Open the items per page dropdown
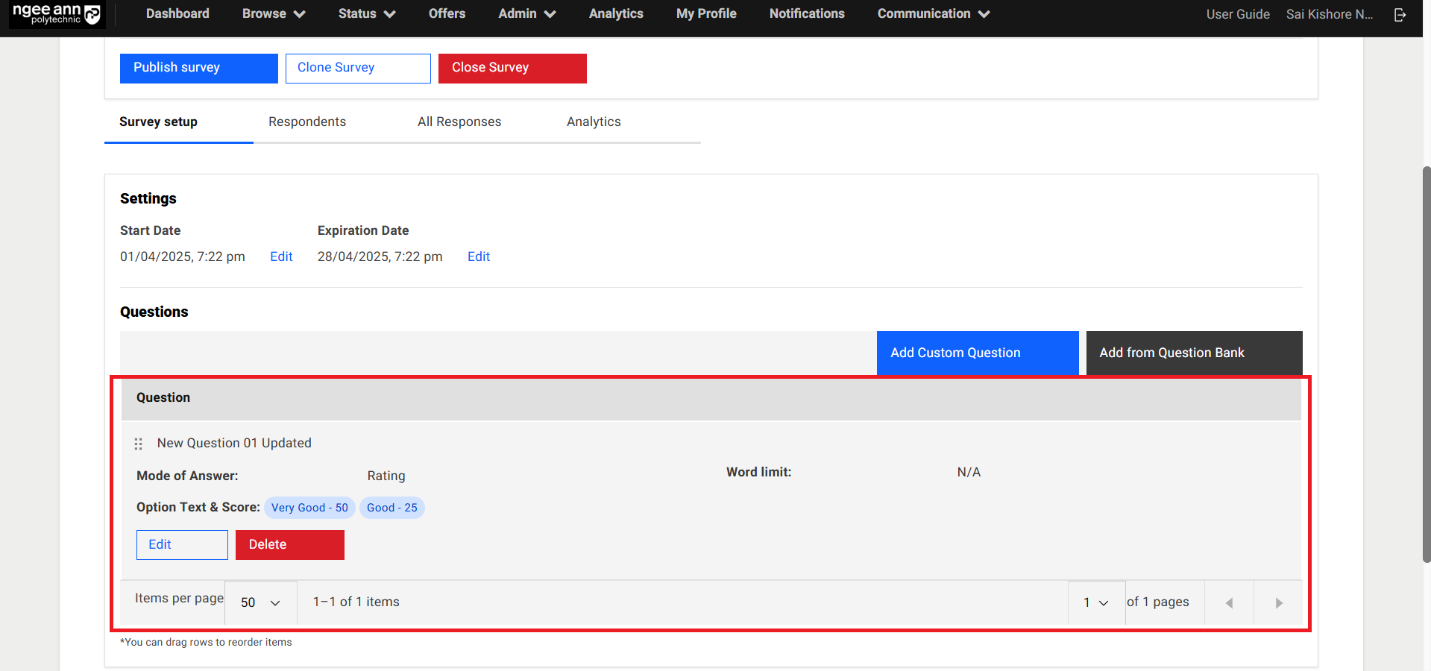 pyautogui.click(x=261, y=603)
